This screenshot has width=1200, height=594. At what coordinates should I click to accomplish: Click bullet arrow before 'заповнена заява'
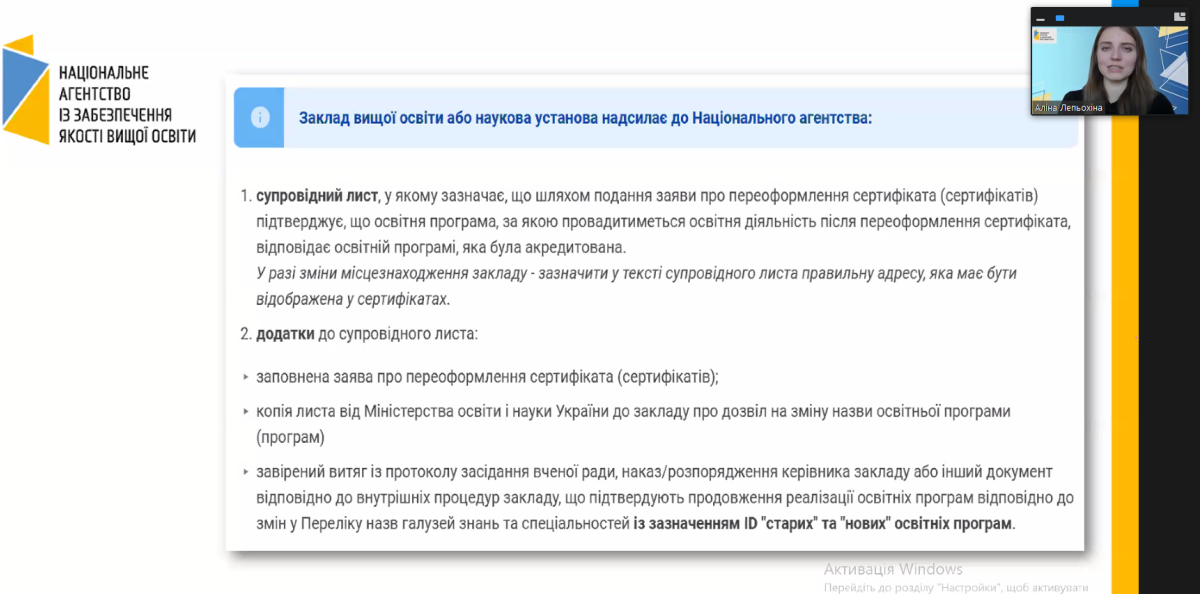pos(245,378)
